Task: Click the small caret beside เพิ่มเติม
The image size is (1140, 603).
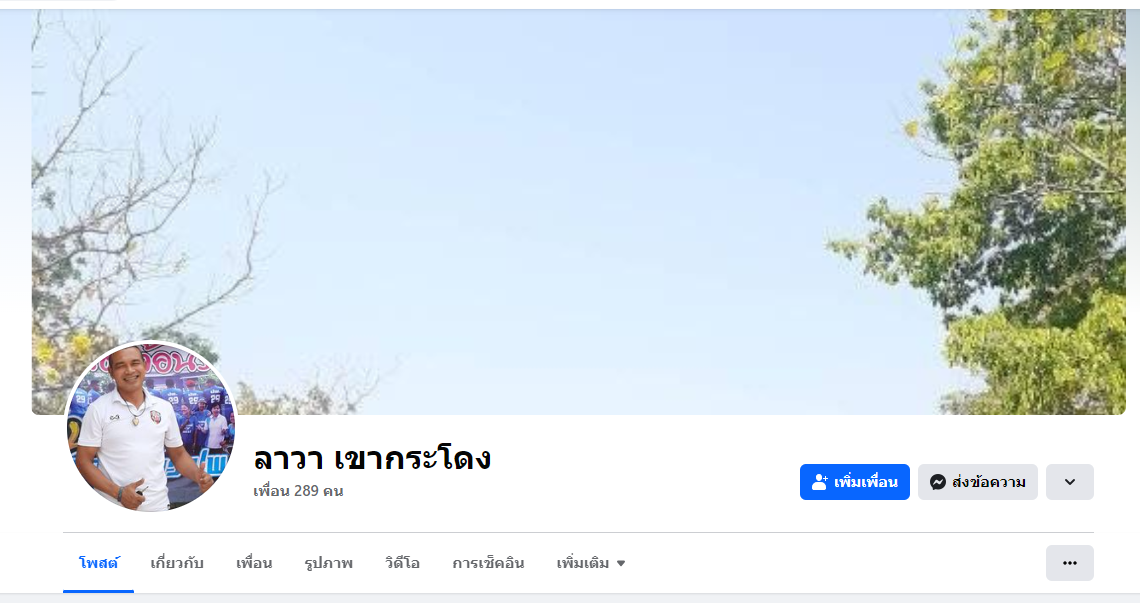Action: pyautogui.click(x=621, y=563)
